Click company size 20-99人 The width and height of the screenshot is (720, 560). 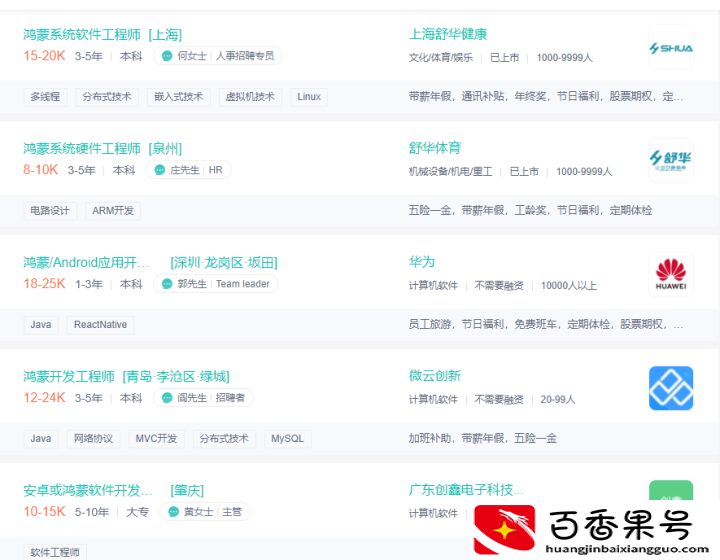click(557, 399)
